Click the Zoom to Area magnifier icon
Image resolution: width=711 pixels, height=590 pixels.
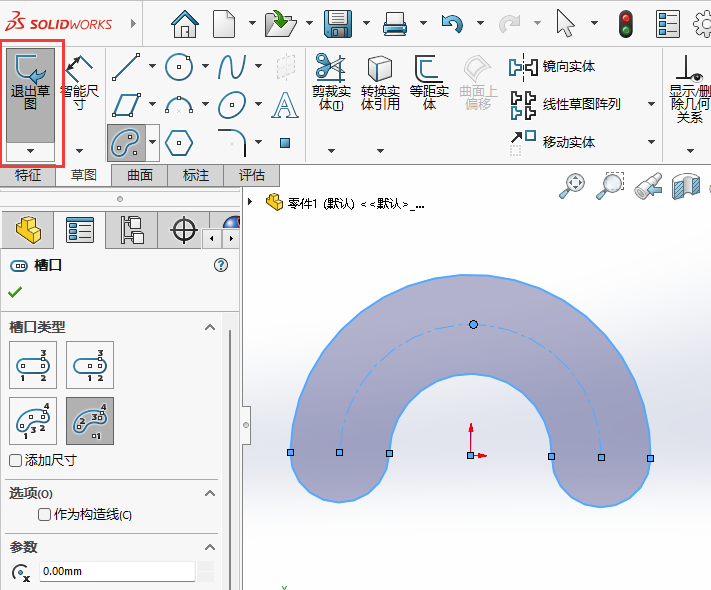[x=610, y=185]
